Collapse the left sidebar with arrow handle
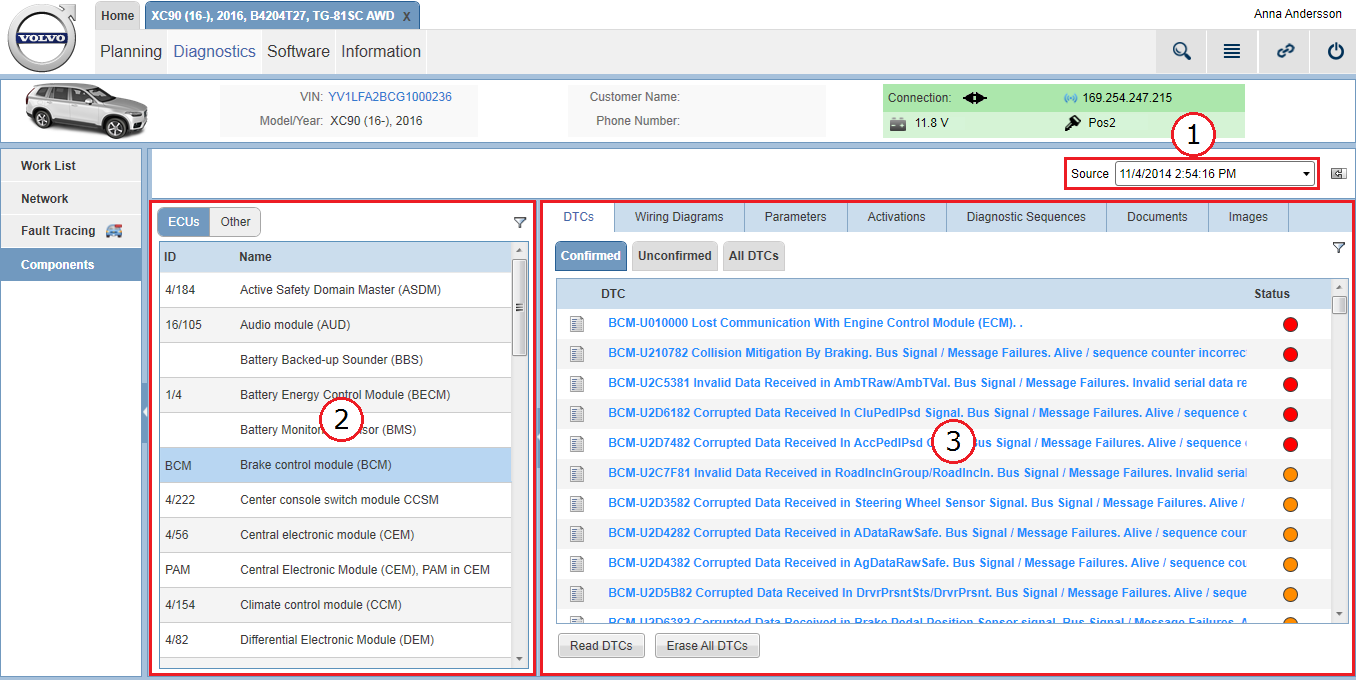Viewport: 1356px width, 680px height. coord(145,411)
